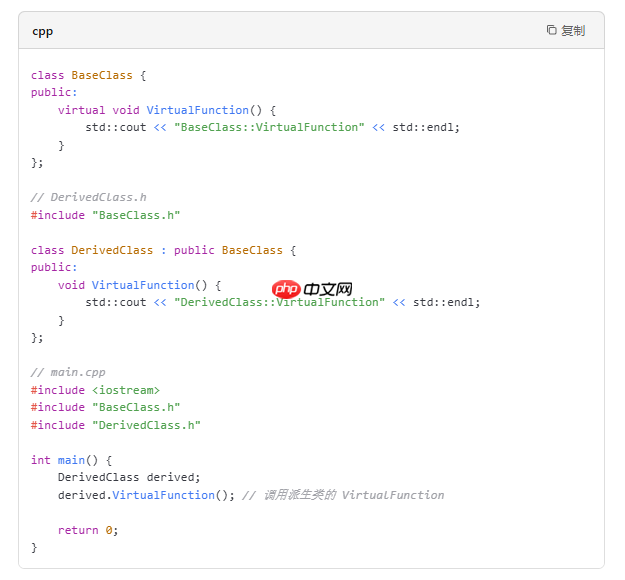625x580 pixels.
Task: Click the "BaseClass::VirtualFunction" string literal
Action: tap(269, 127)
